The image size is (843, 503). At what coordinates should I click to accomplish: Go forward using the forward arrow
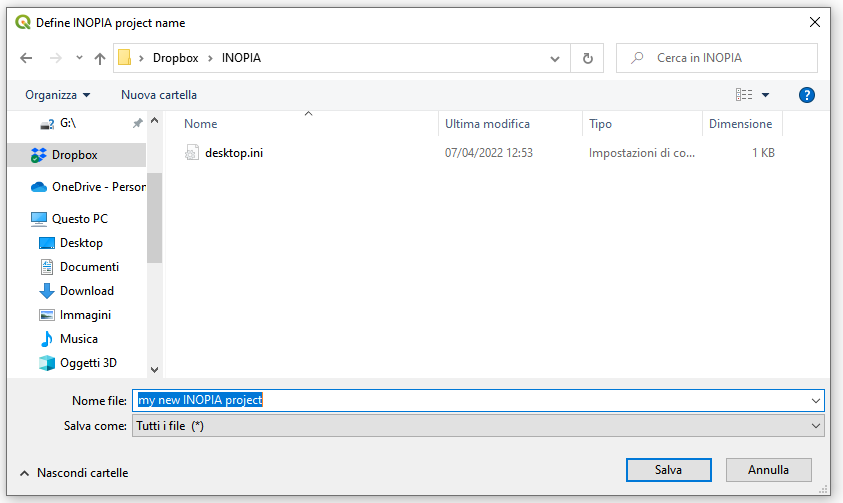pos(55,58)
